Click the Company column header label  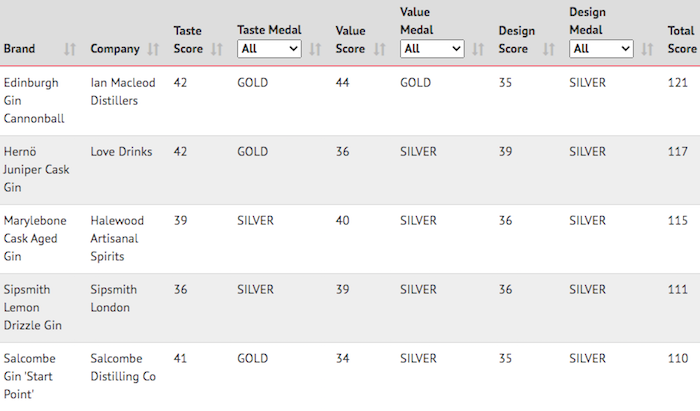point(115,49)
